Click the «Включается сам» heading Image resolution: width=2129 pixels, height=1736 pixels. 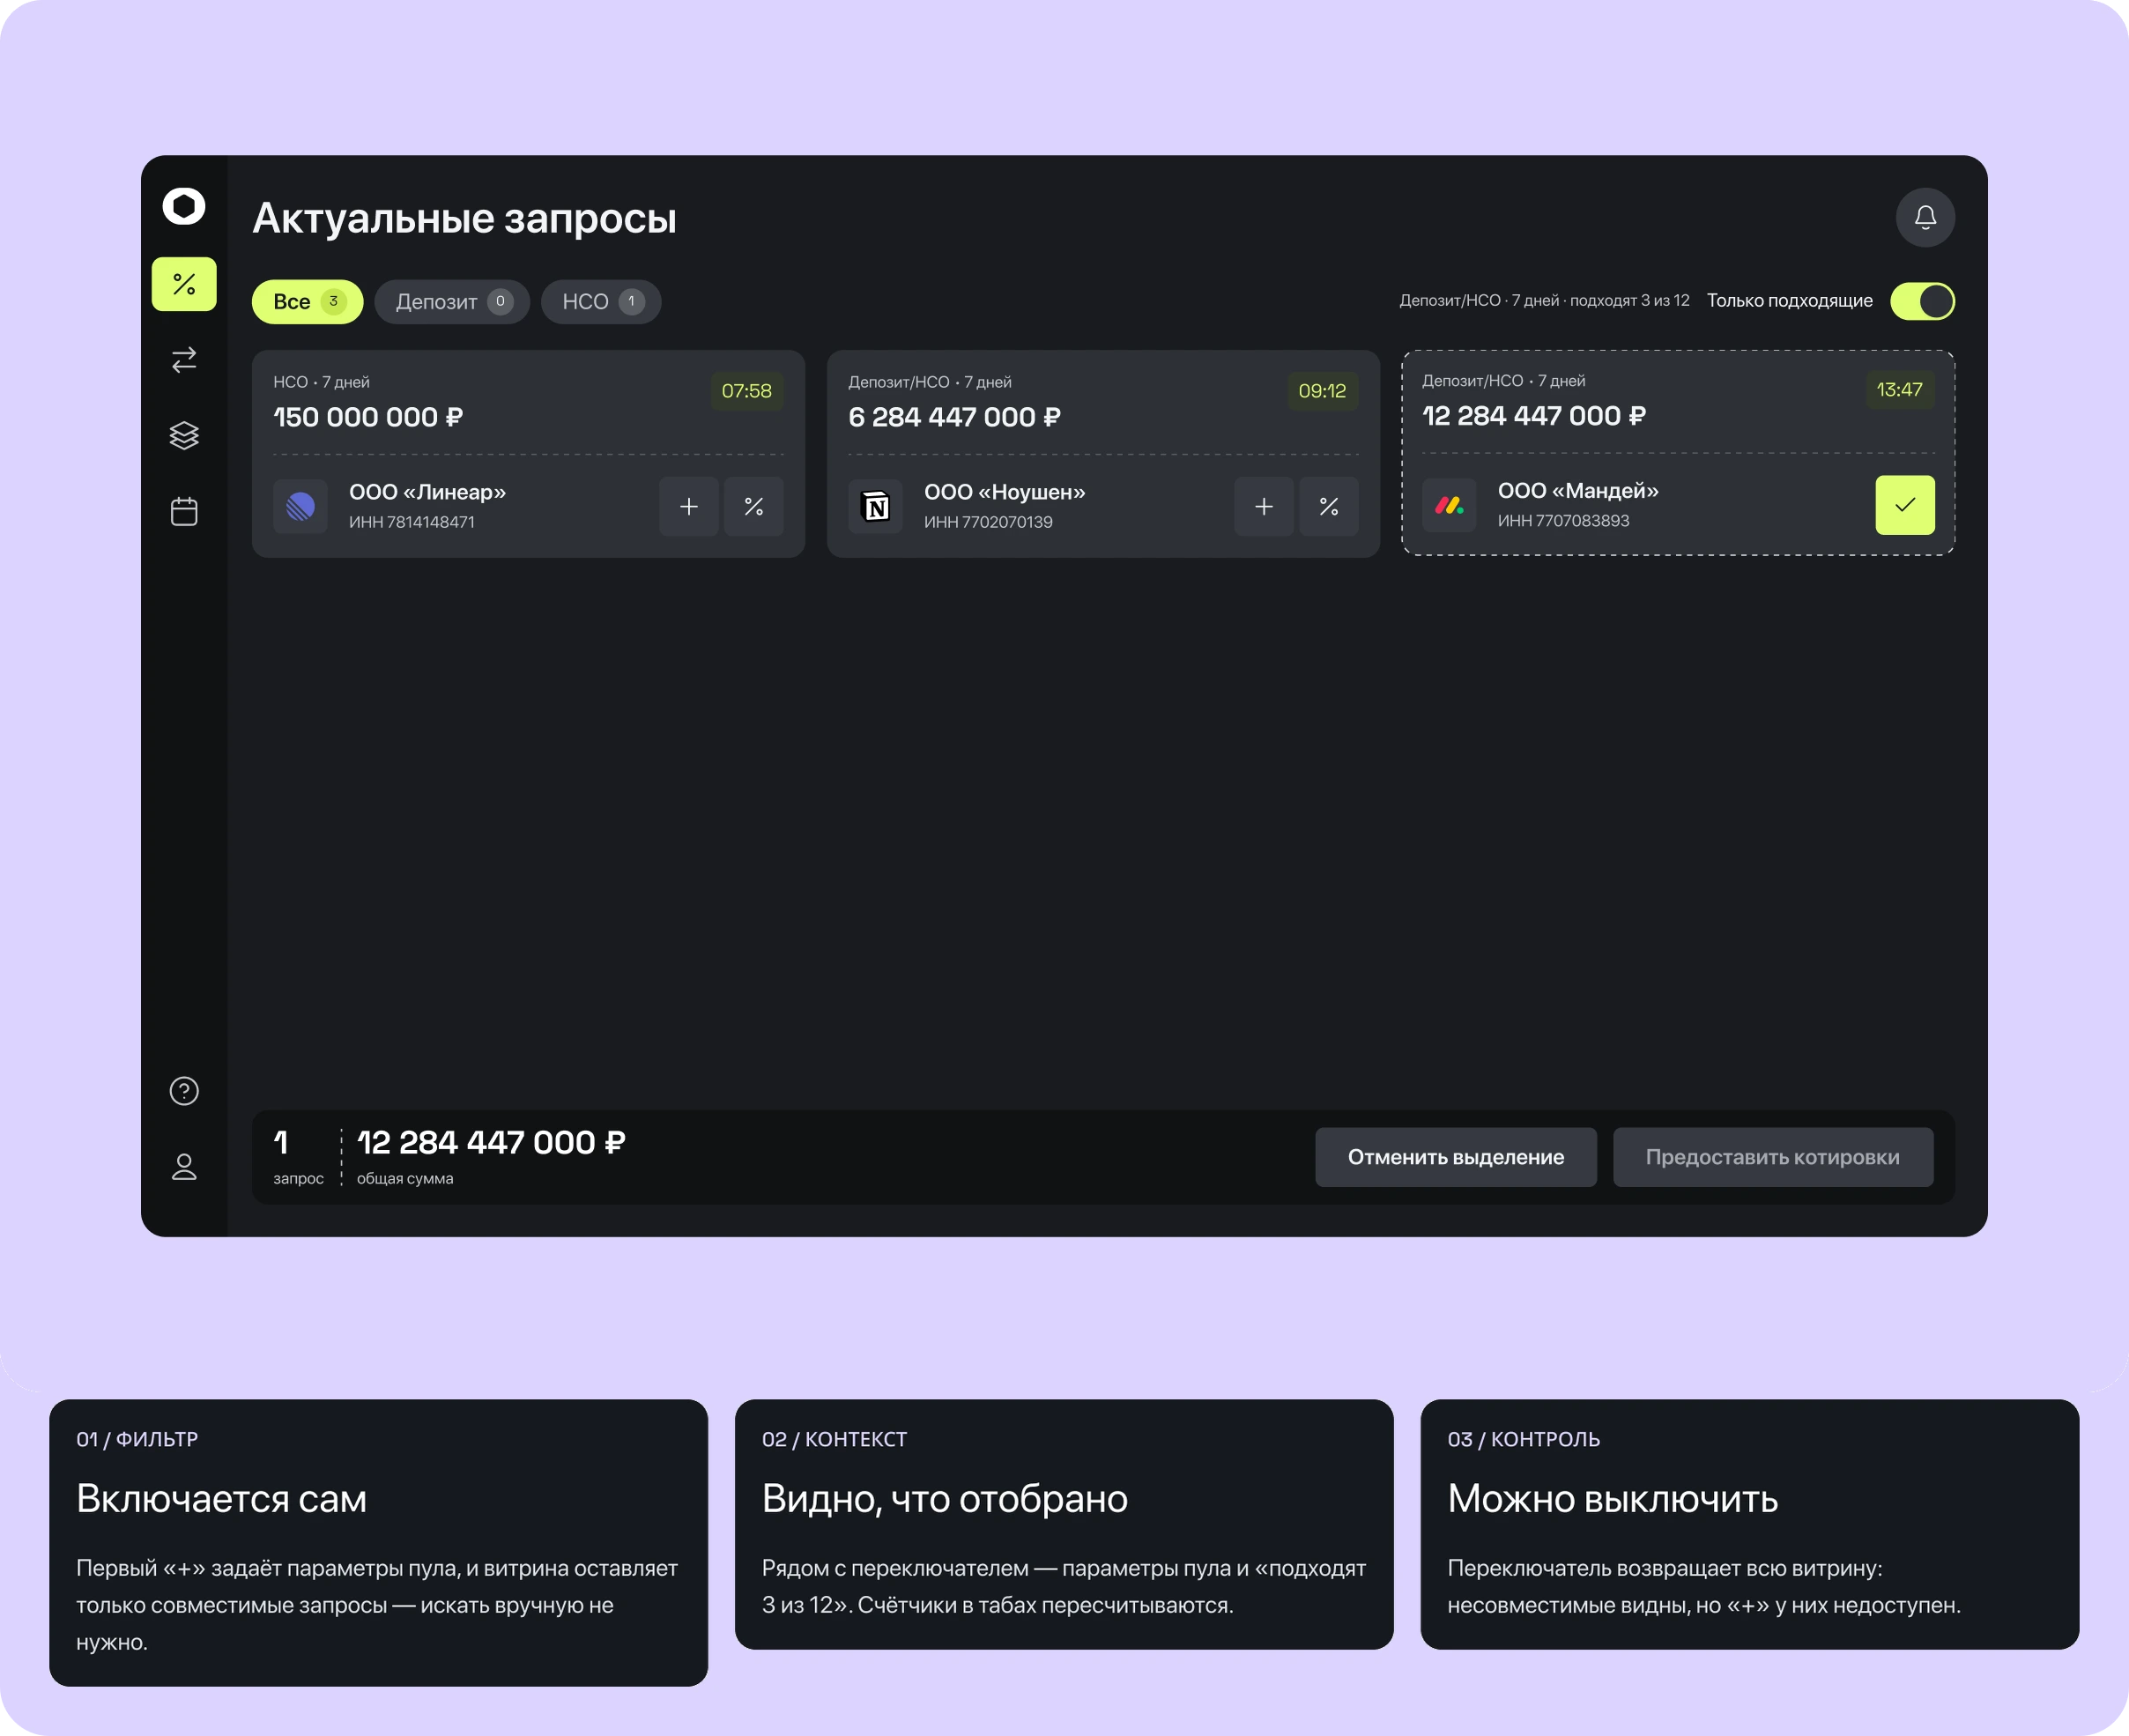tap(221, 1498)
